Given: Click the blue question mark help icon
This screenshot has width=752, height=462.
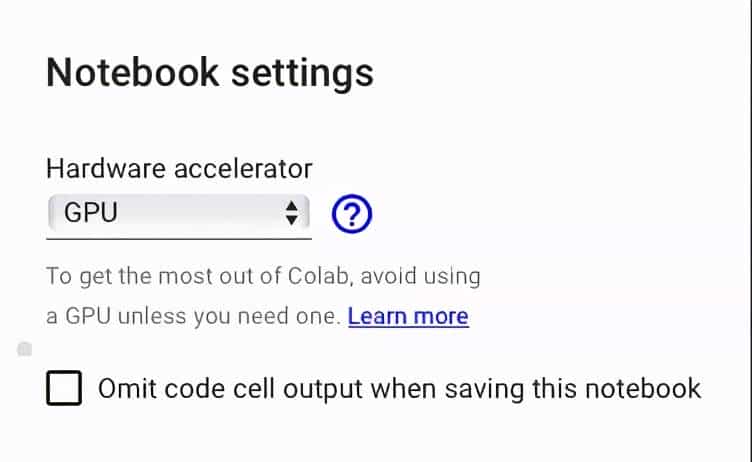Looking at the screenshot, I should [x=351, y=213].
